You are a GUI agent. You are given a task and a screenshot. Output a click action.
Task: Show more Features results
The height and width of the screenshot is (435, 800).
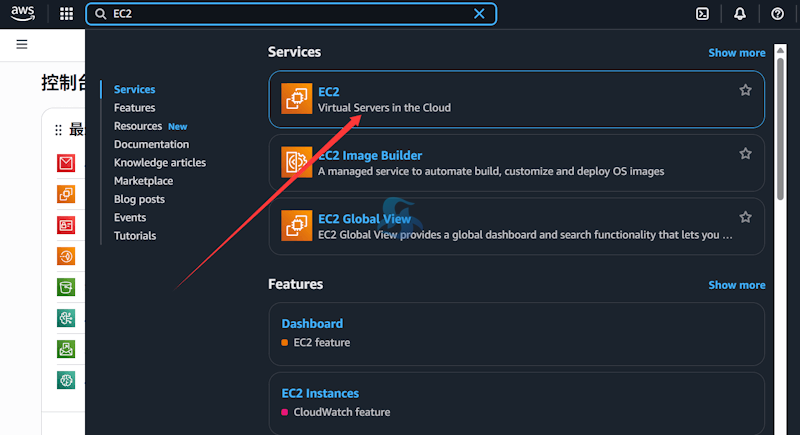click(x=736, y=285)
